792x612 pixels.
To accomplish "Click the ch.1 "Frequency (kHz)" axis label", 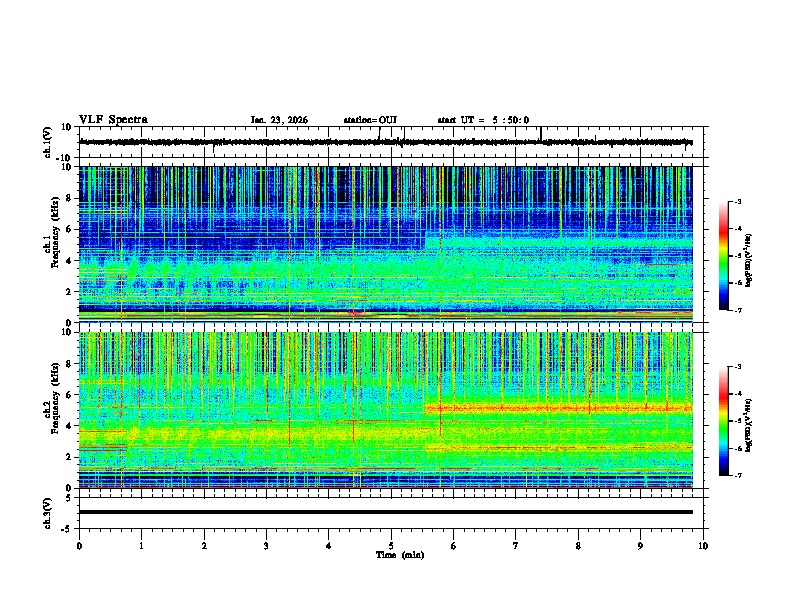I will click(55, 232).
